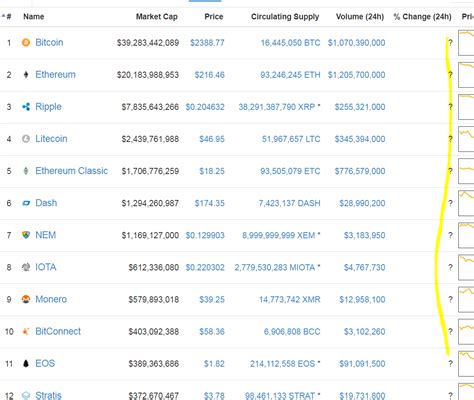The image size is (474, 400).
Task: Open the Ethereum coin page
Action: click(55, 74)
